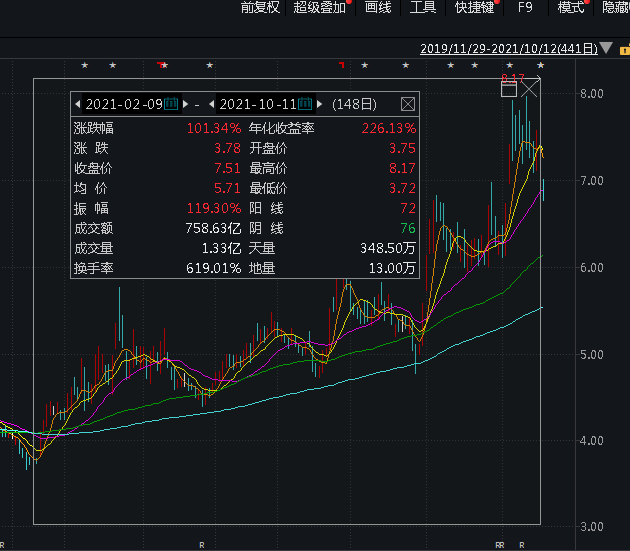Click the rightmost star marker above chart
630x551 pixels.
[x=541, y=66]
